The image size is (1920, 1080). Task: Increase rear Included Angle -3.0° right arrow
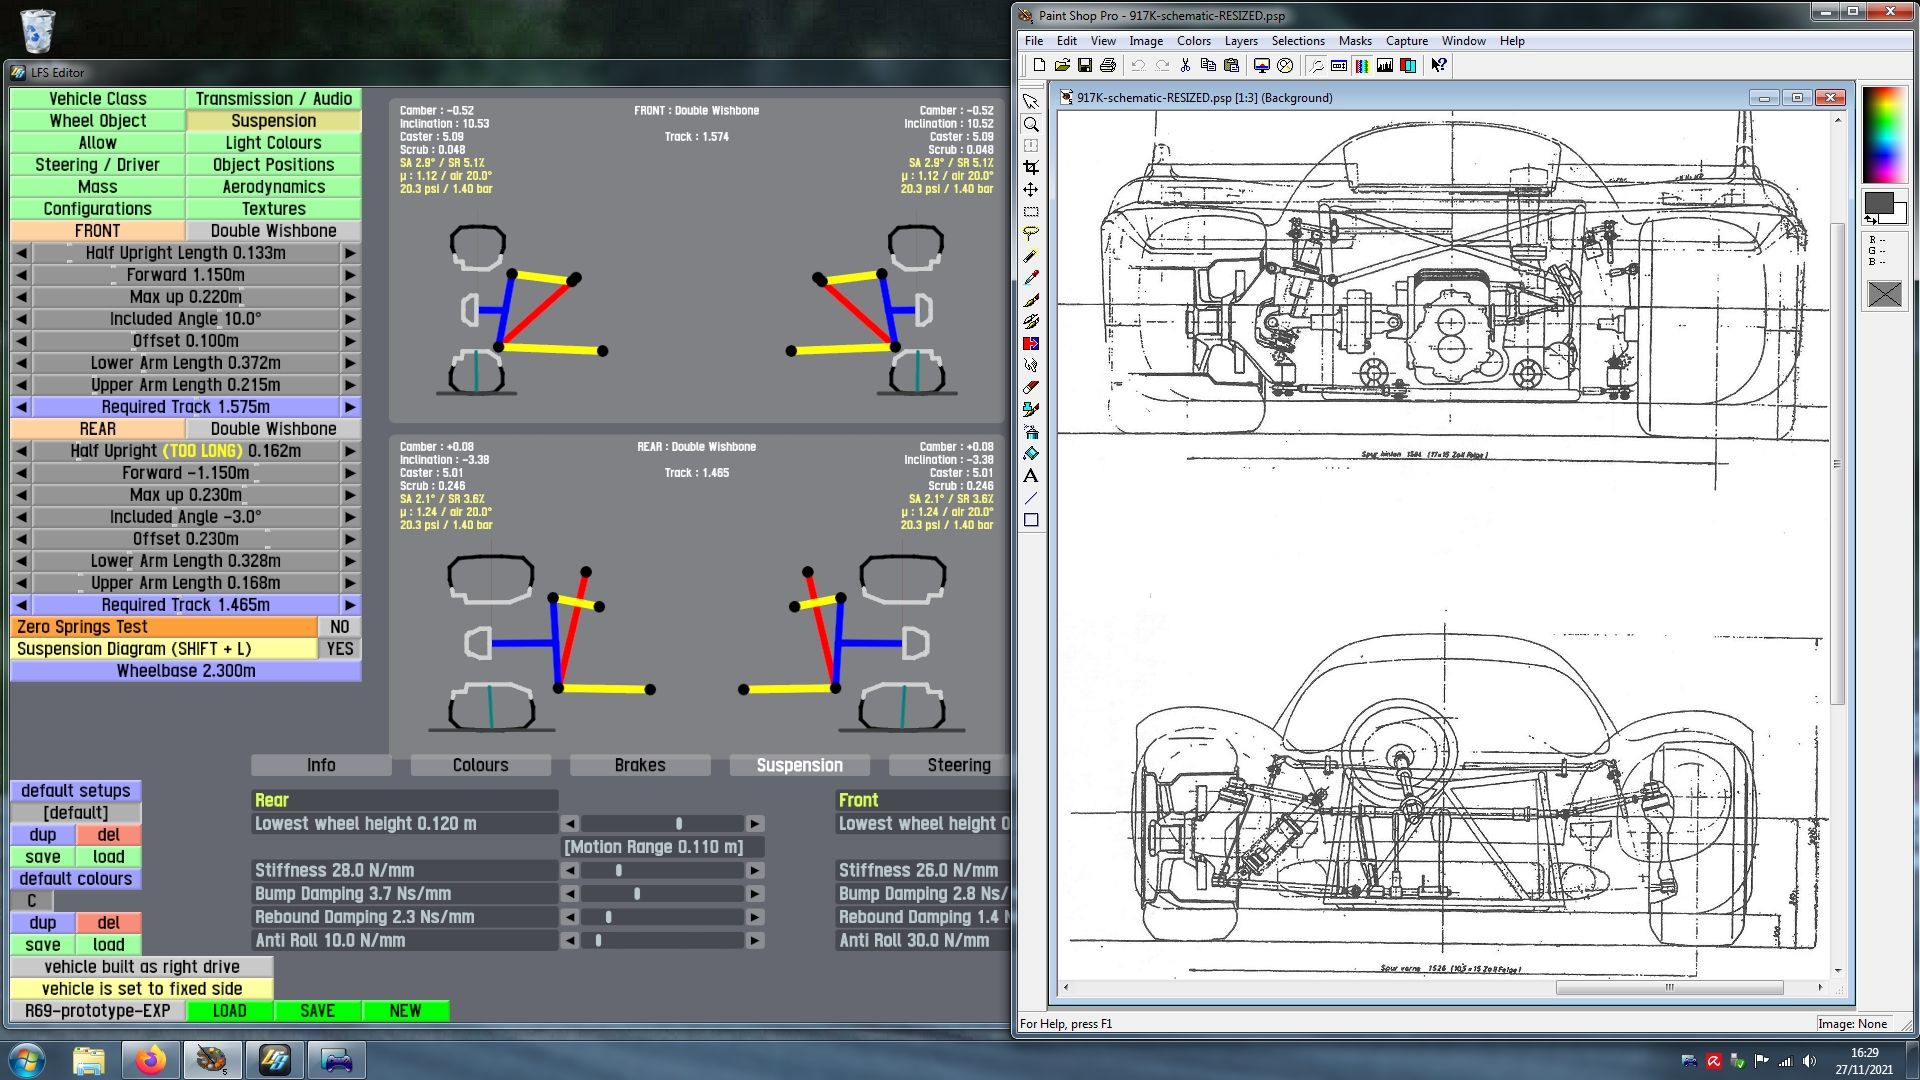(x=350, y=517)
